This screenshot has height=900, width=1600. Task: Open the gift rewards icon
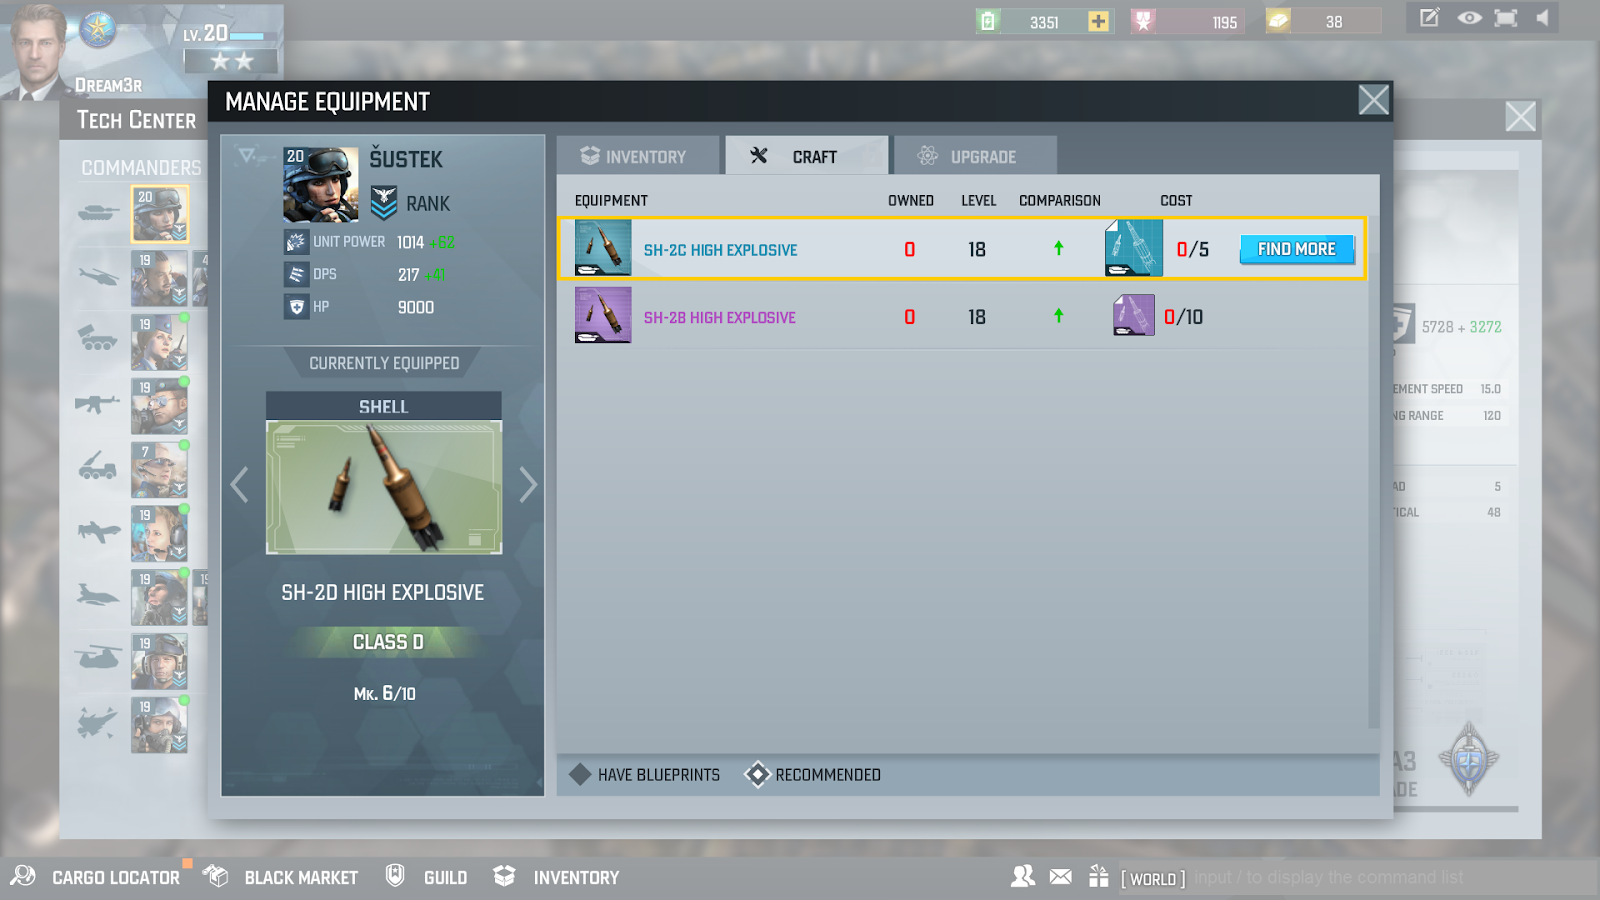[1099, 877]
